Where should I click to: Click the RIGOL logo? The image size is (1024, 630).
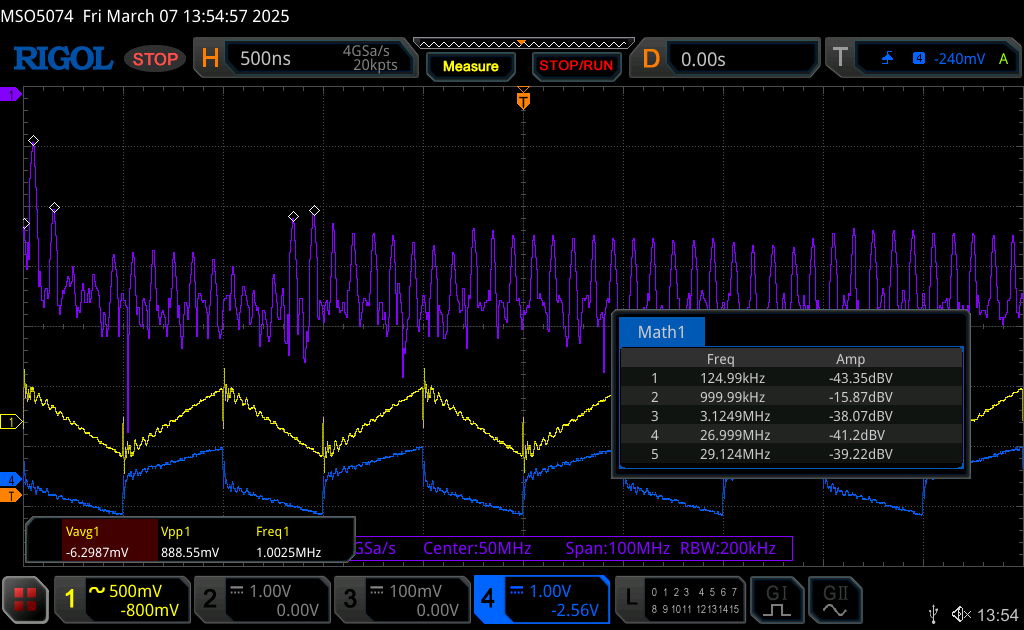[62, 59]
